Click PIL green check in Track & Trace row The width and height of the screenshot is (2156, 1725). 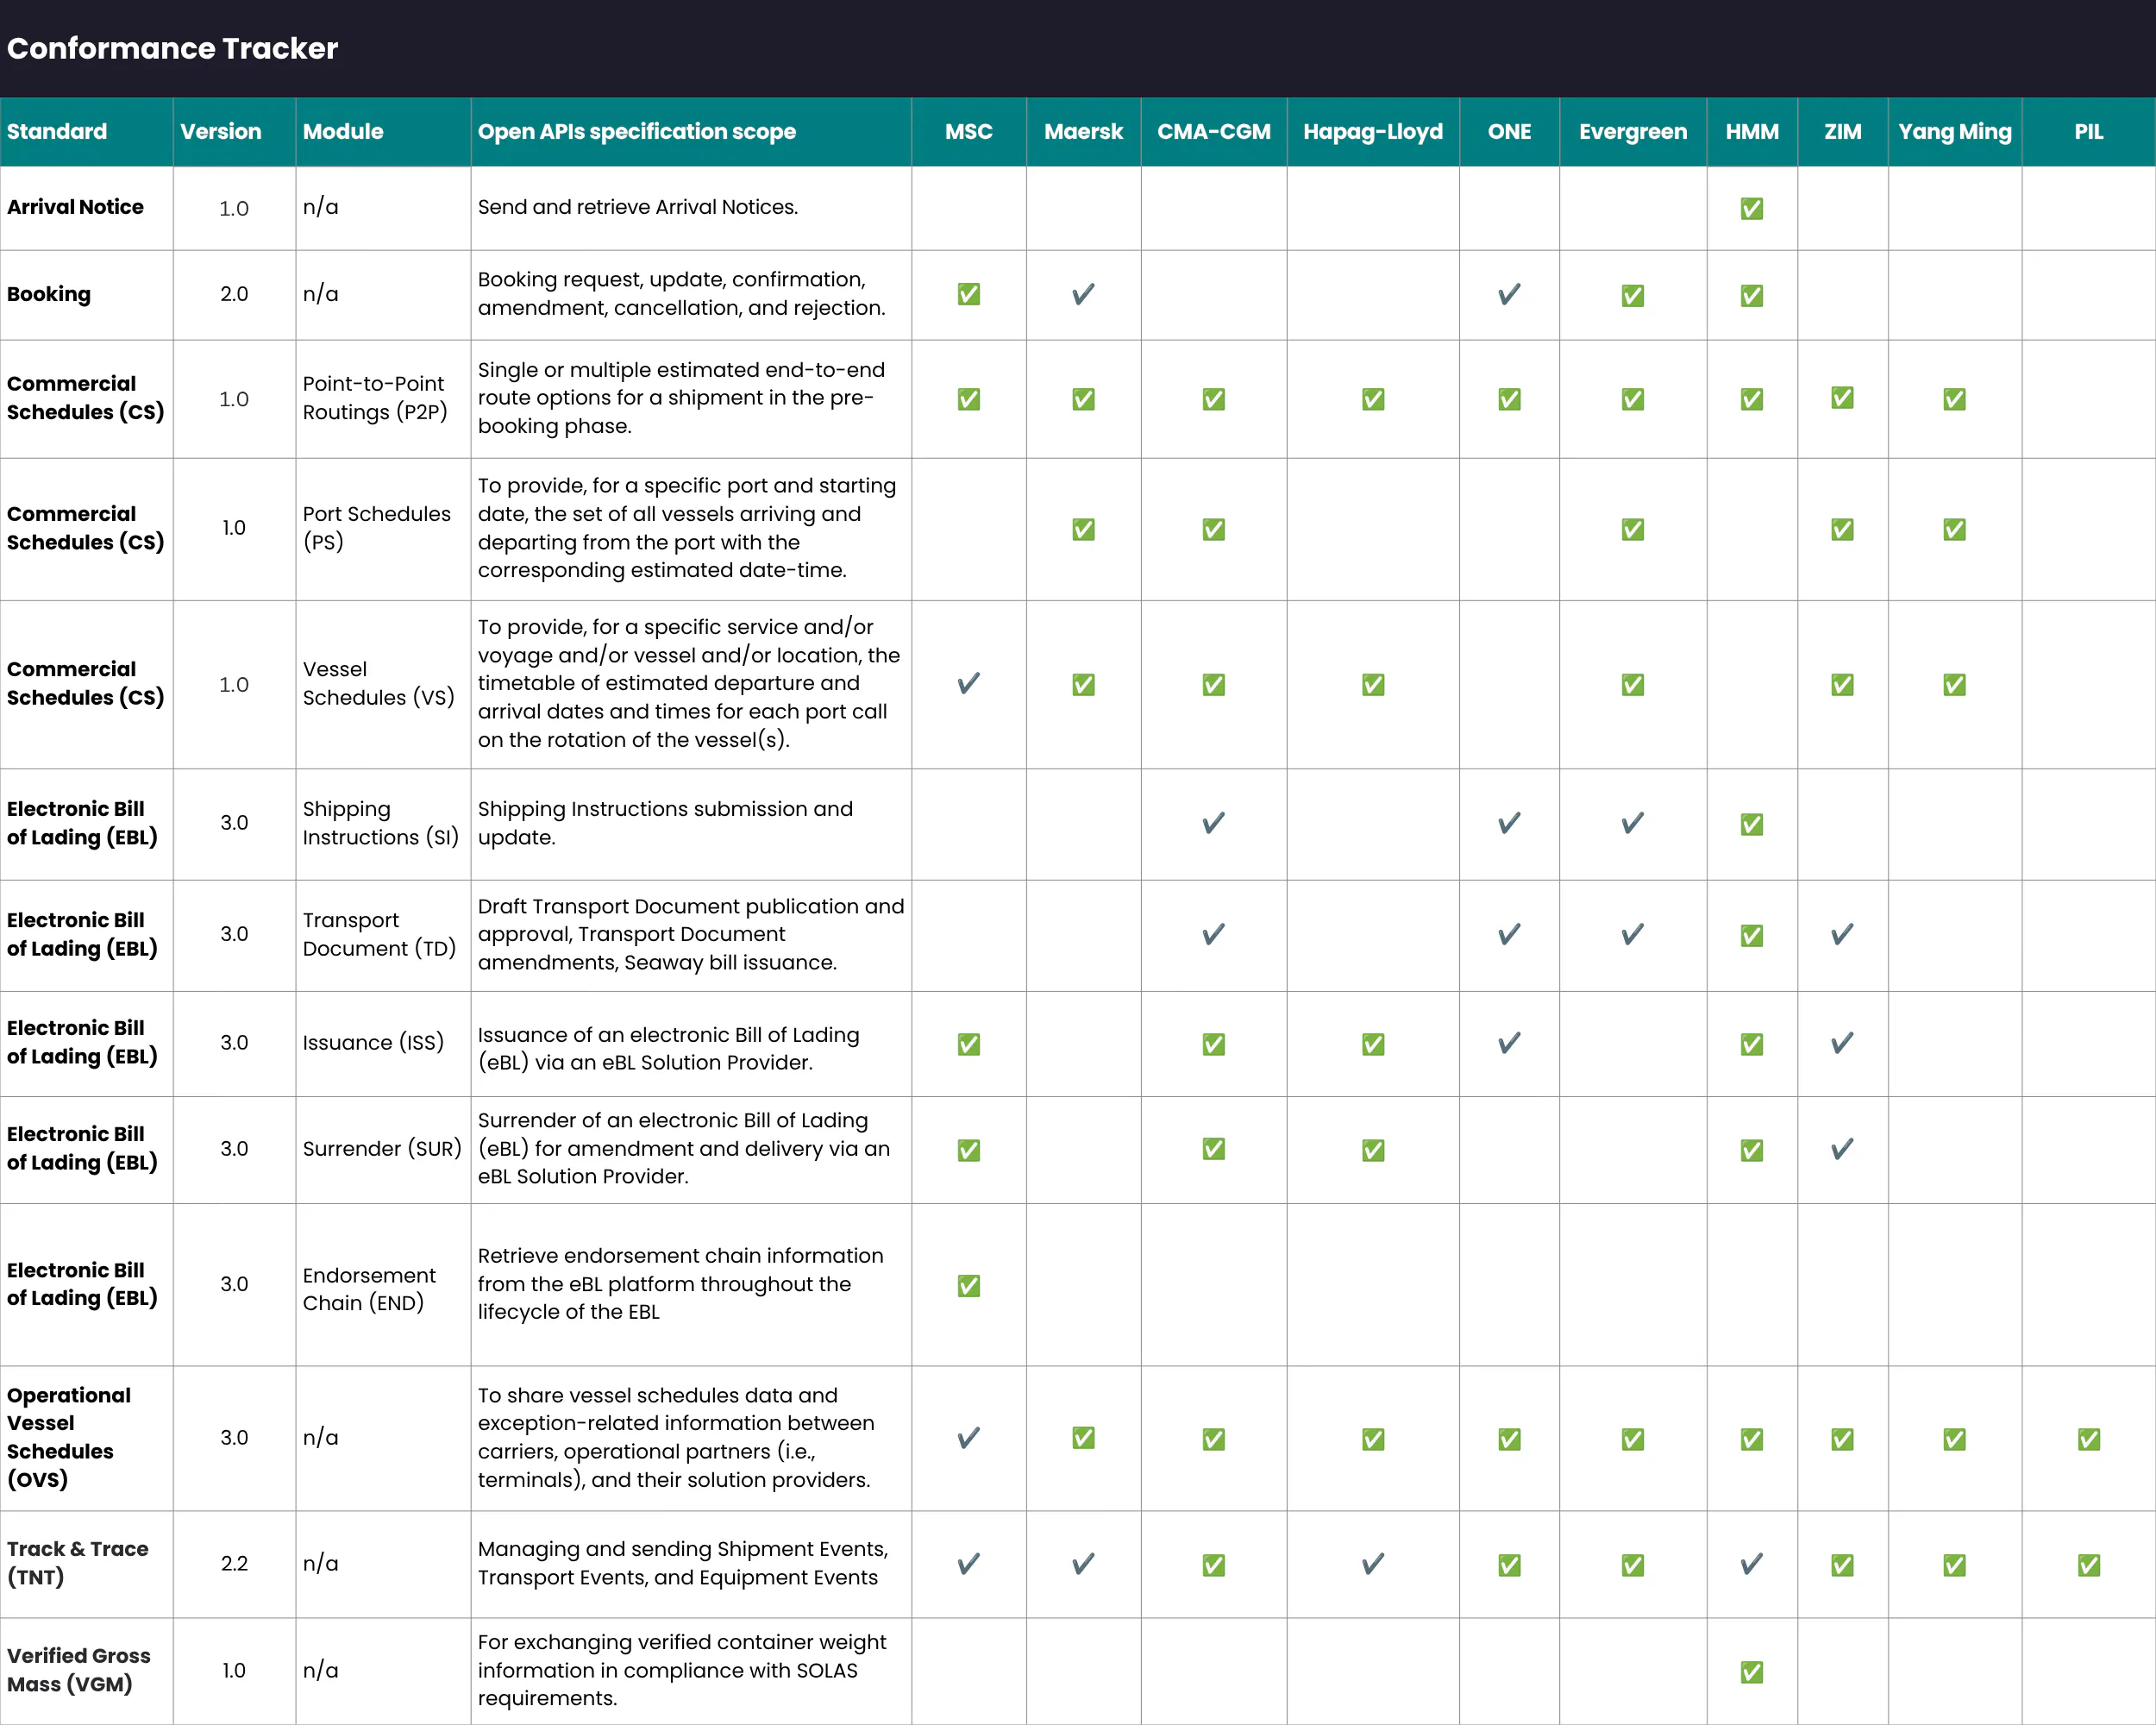[2088, 1565]
